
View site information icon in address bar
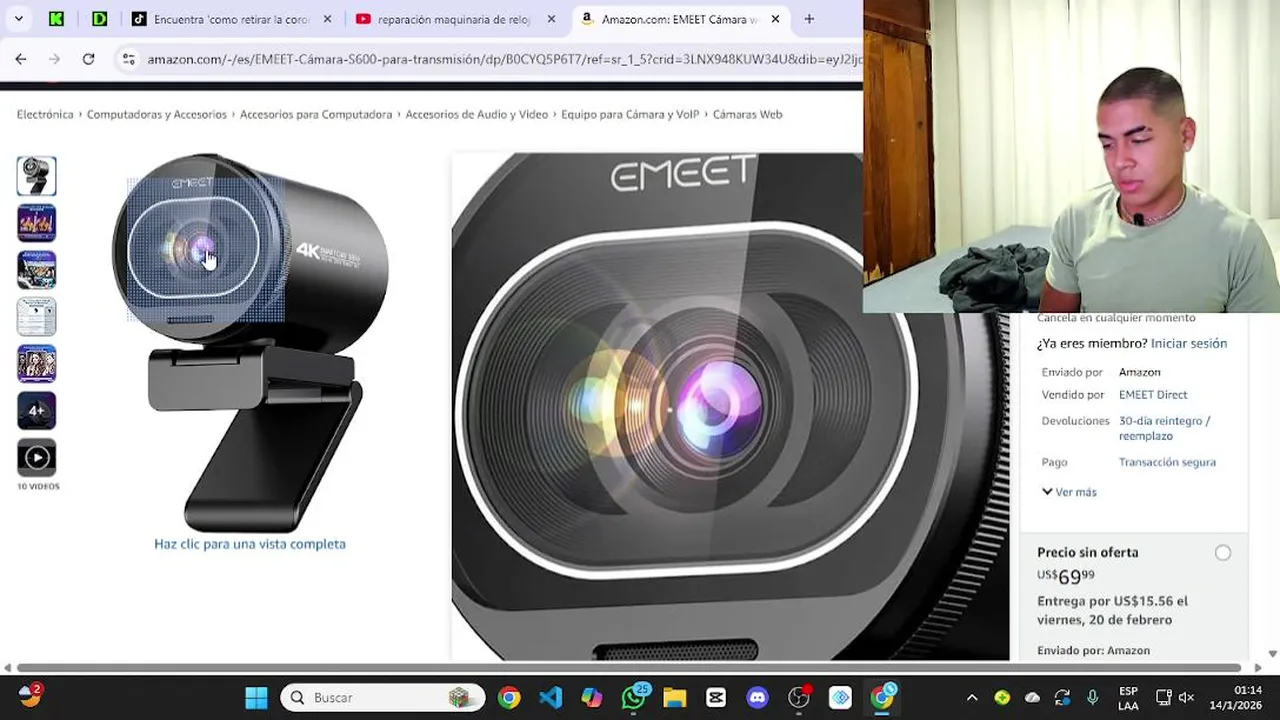(128, 59)
